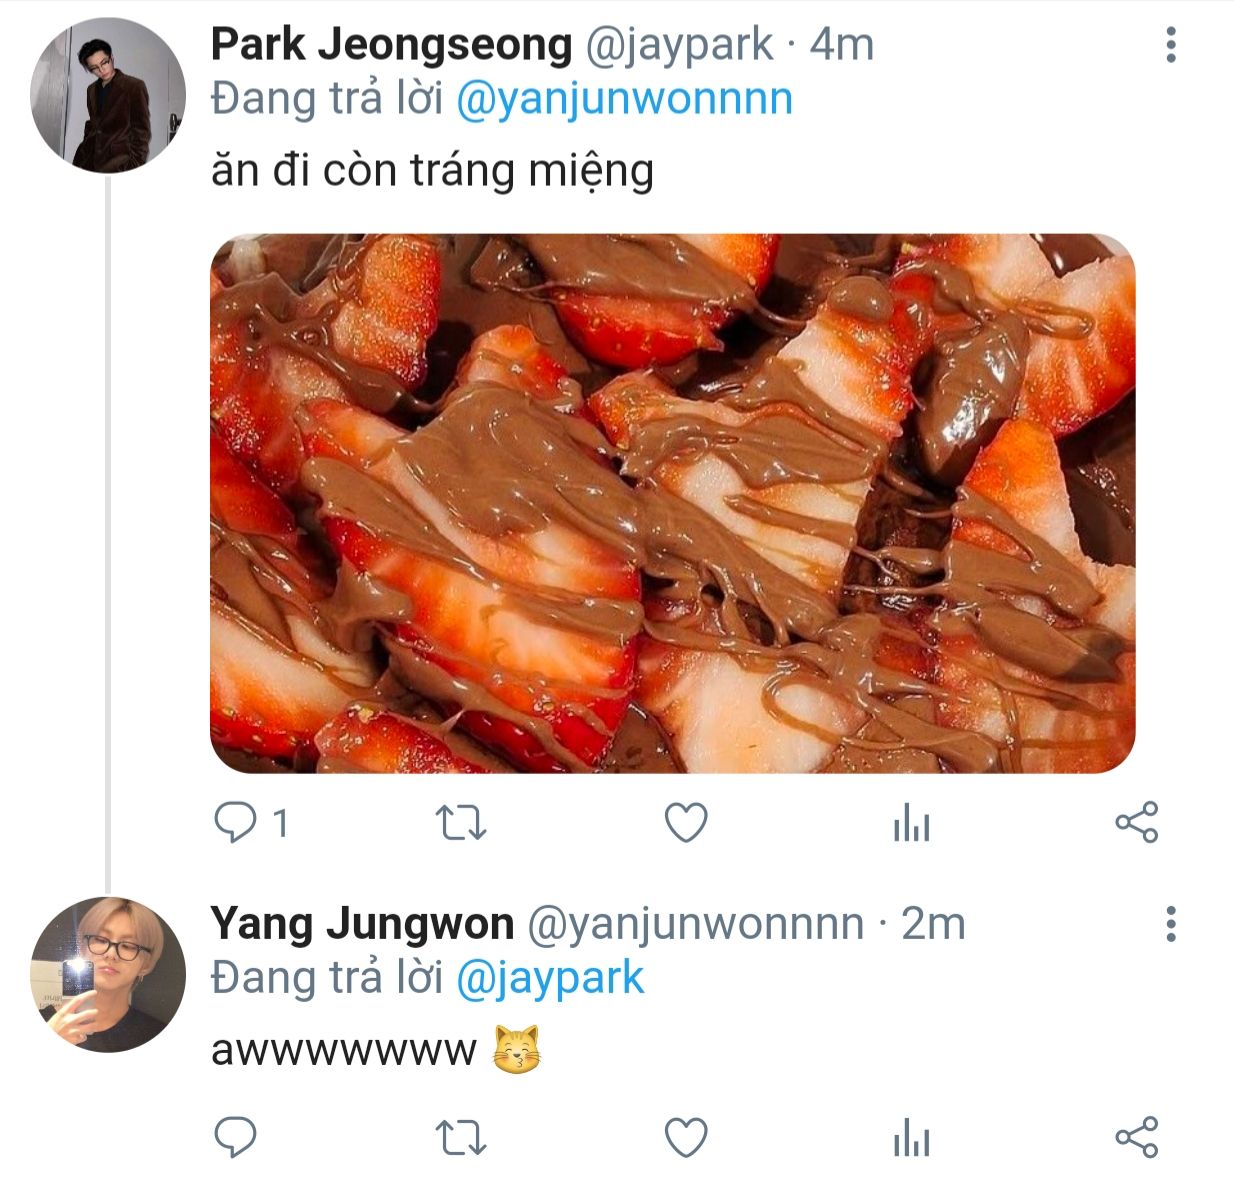Image resolution: width=1234 pixels, height=1183 pixels.
Task: Enlarge the chocolate strawberry photo
Action: click(x=672, y=503)
